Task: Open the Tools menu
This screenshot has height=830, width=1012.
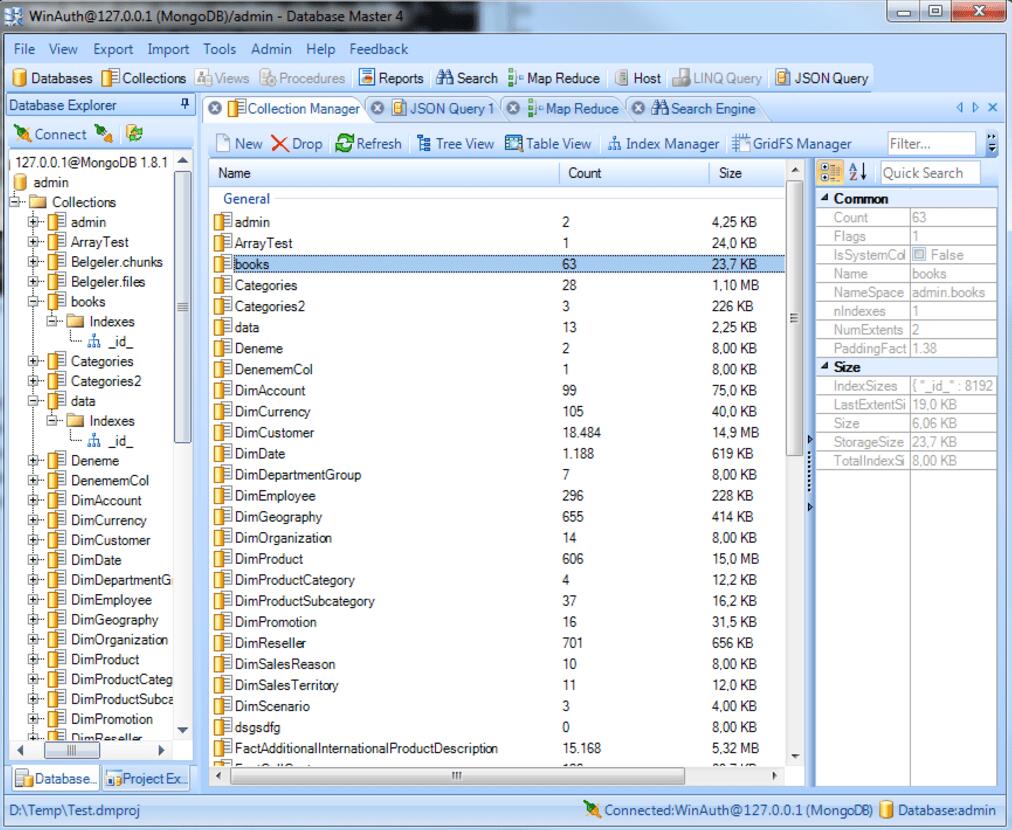Action: 219,49
